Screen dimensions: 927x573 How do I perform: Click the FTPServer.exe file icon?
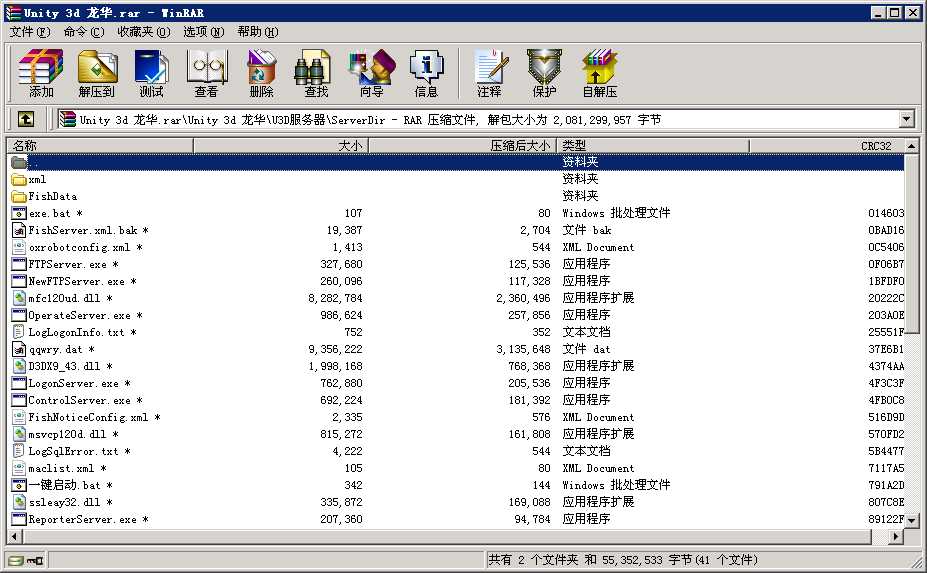pyautogui.click(x=19, y=264)
